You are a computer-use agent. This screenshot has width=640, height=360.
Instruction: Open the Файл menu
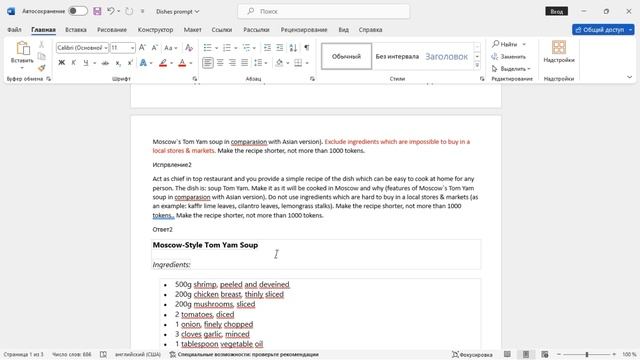click(x=14, y=30)
